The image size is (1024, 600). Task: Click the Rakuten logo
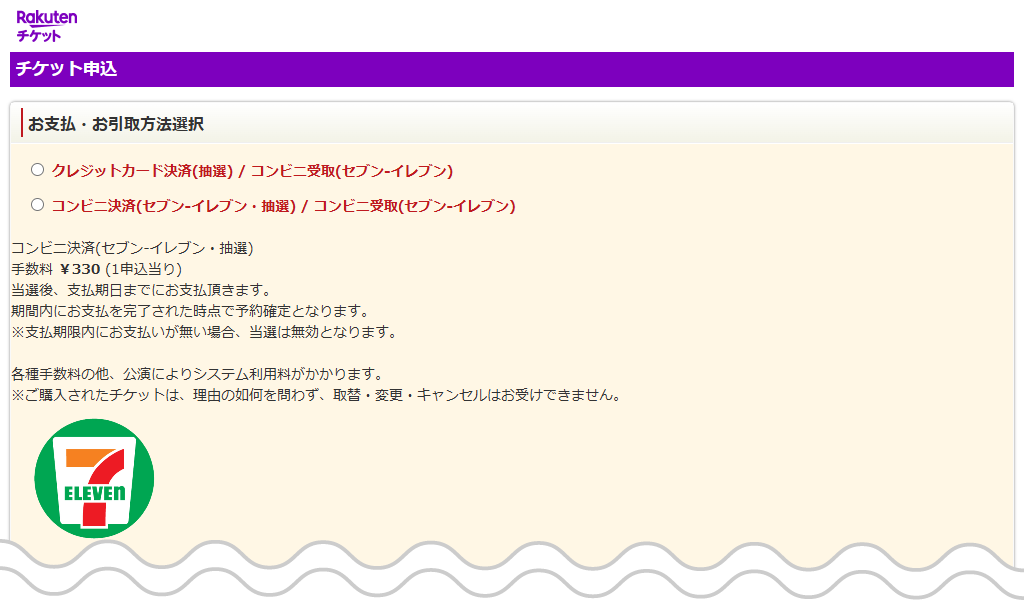pos(46,16)
